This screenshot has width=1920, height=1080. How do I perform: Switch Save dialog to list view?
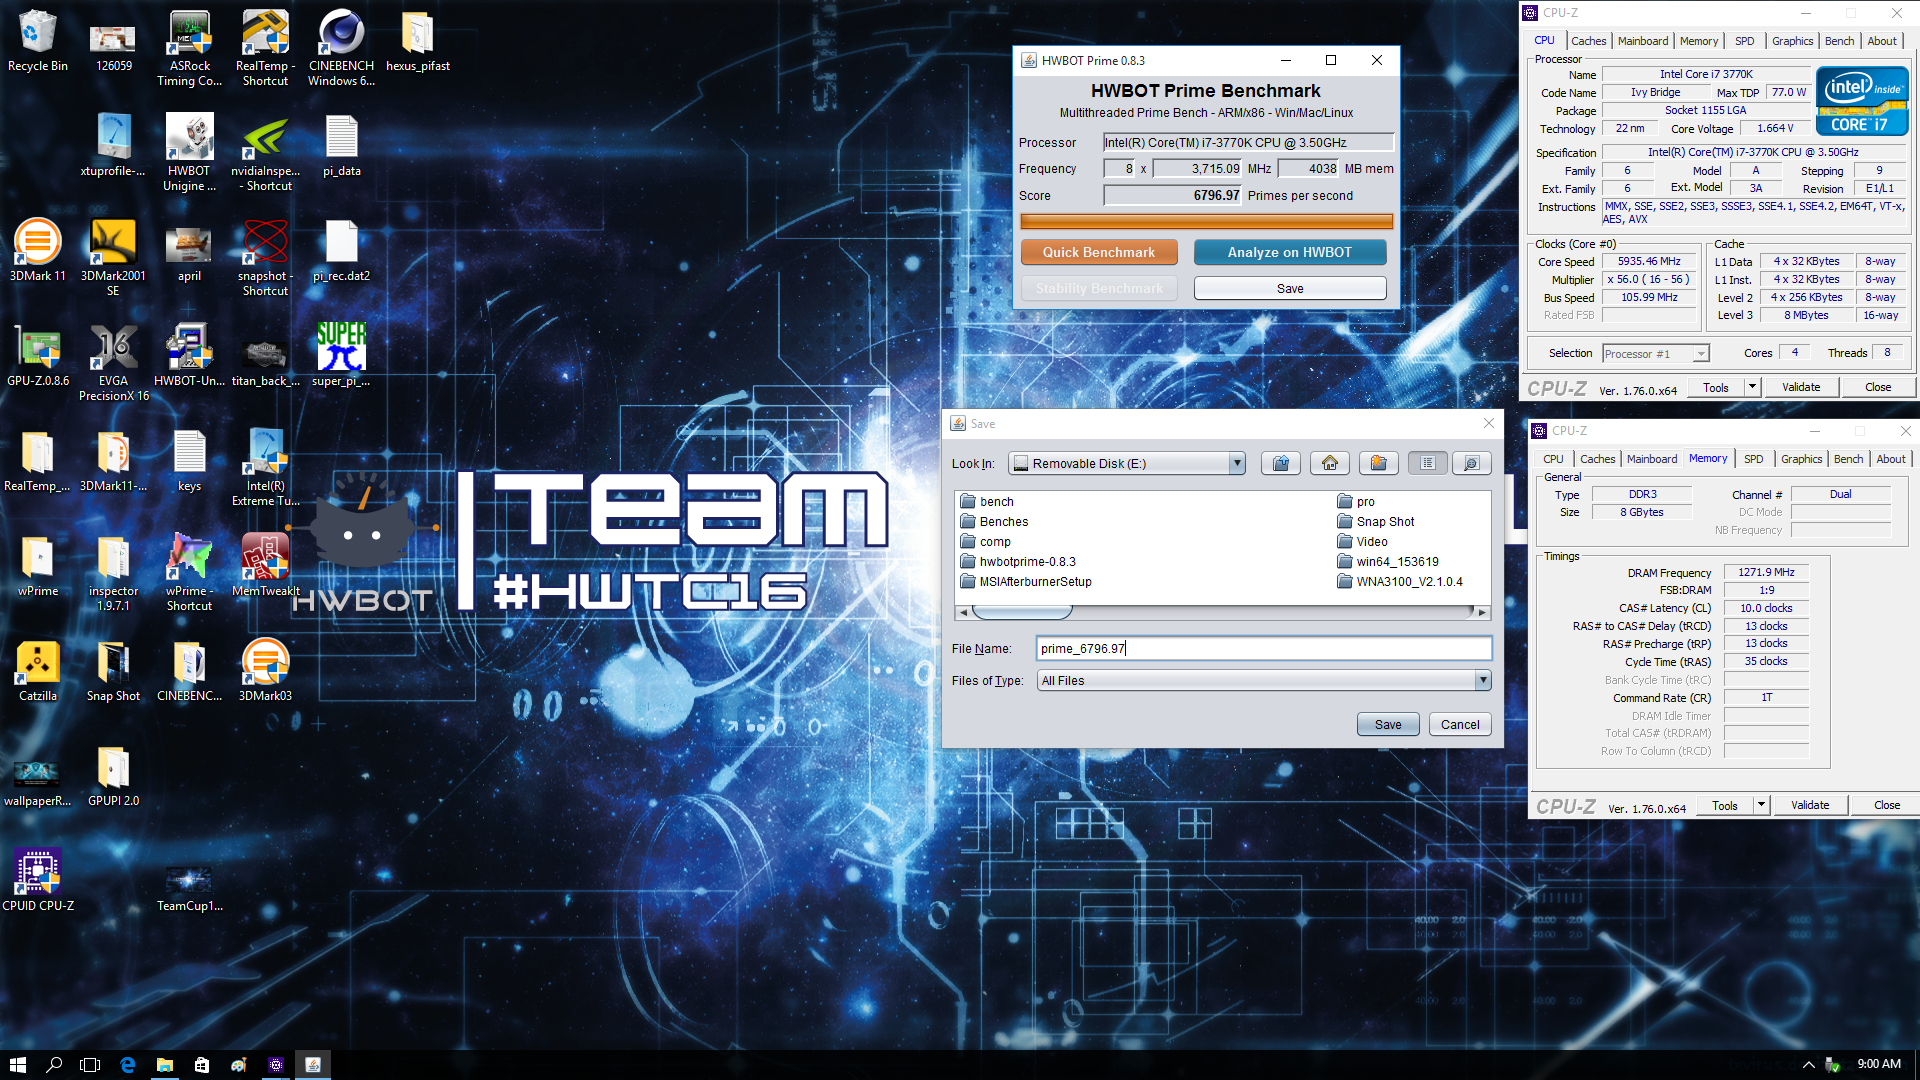click(1428, 463)
